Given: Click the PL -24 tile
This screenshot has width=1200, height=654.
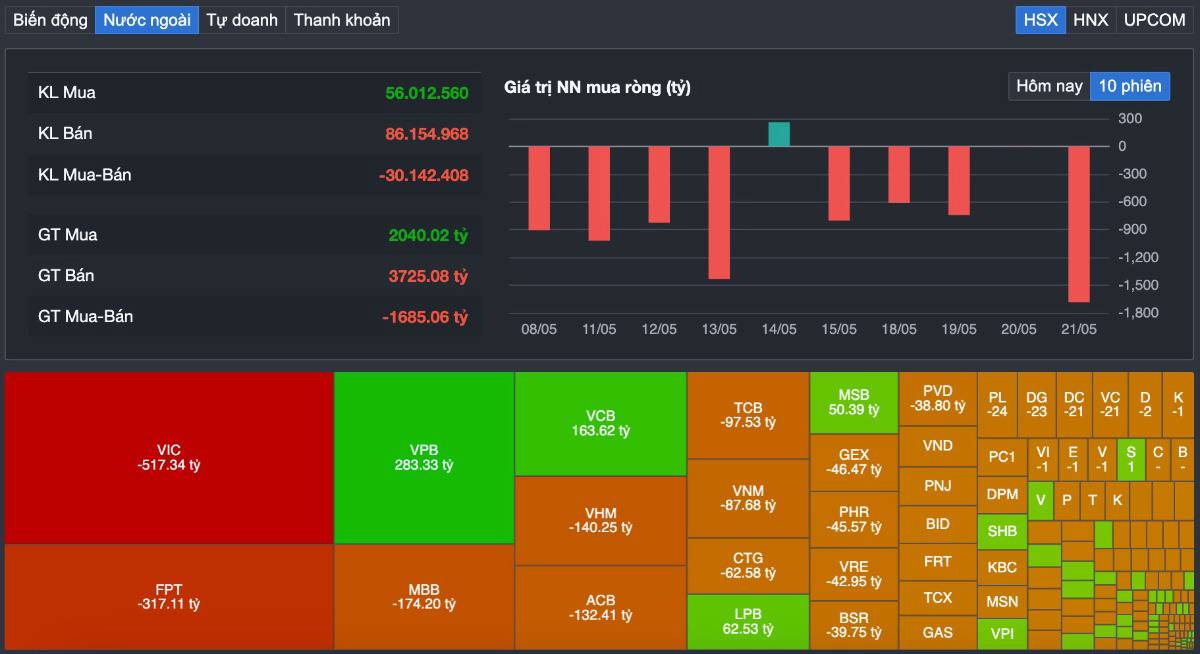Looking at the screenshot, I should tap(997, 404).
